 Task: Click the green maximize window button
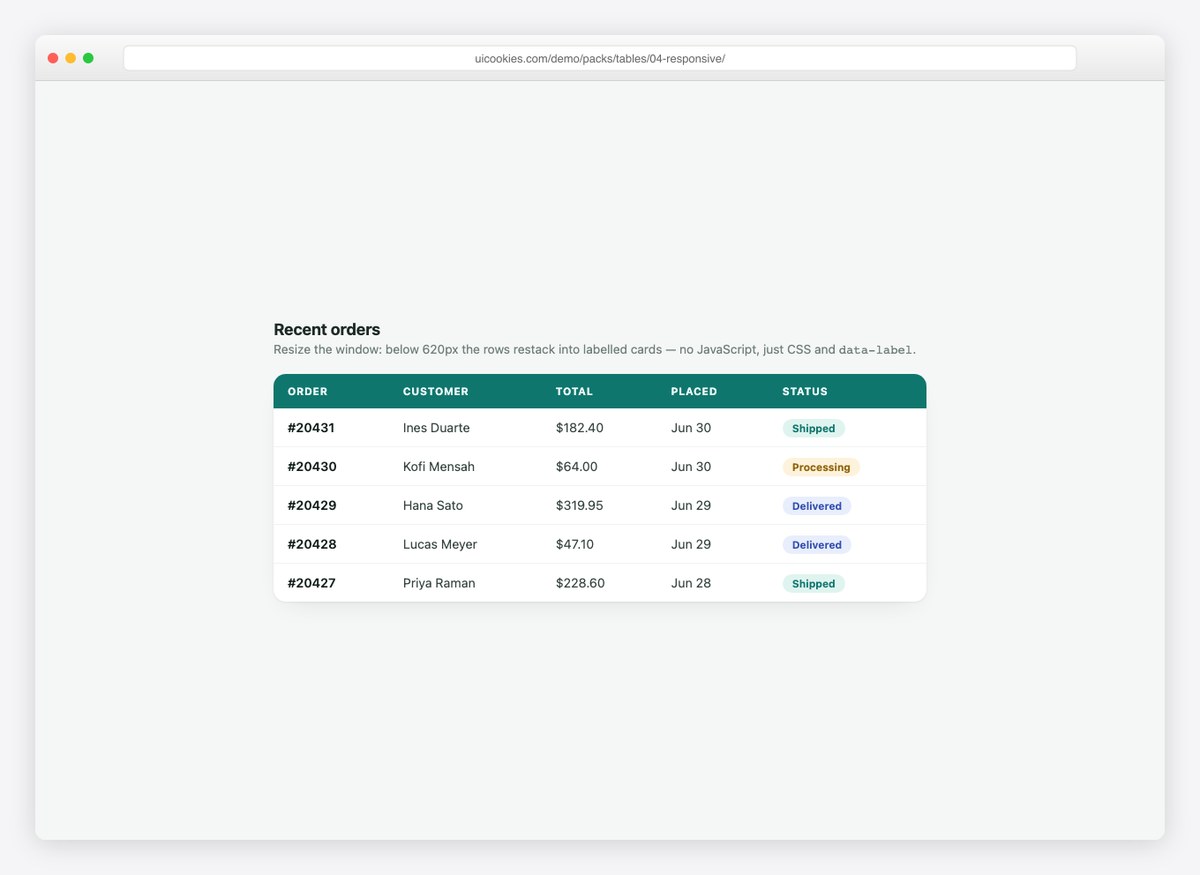88,58
